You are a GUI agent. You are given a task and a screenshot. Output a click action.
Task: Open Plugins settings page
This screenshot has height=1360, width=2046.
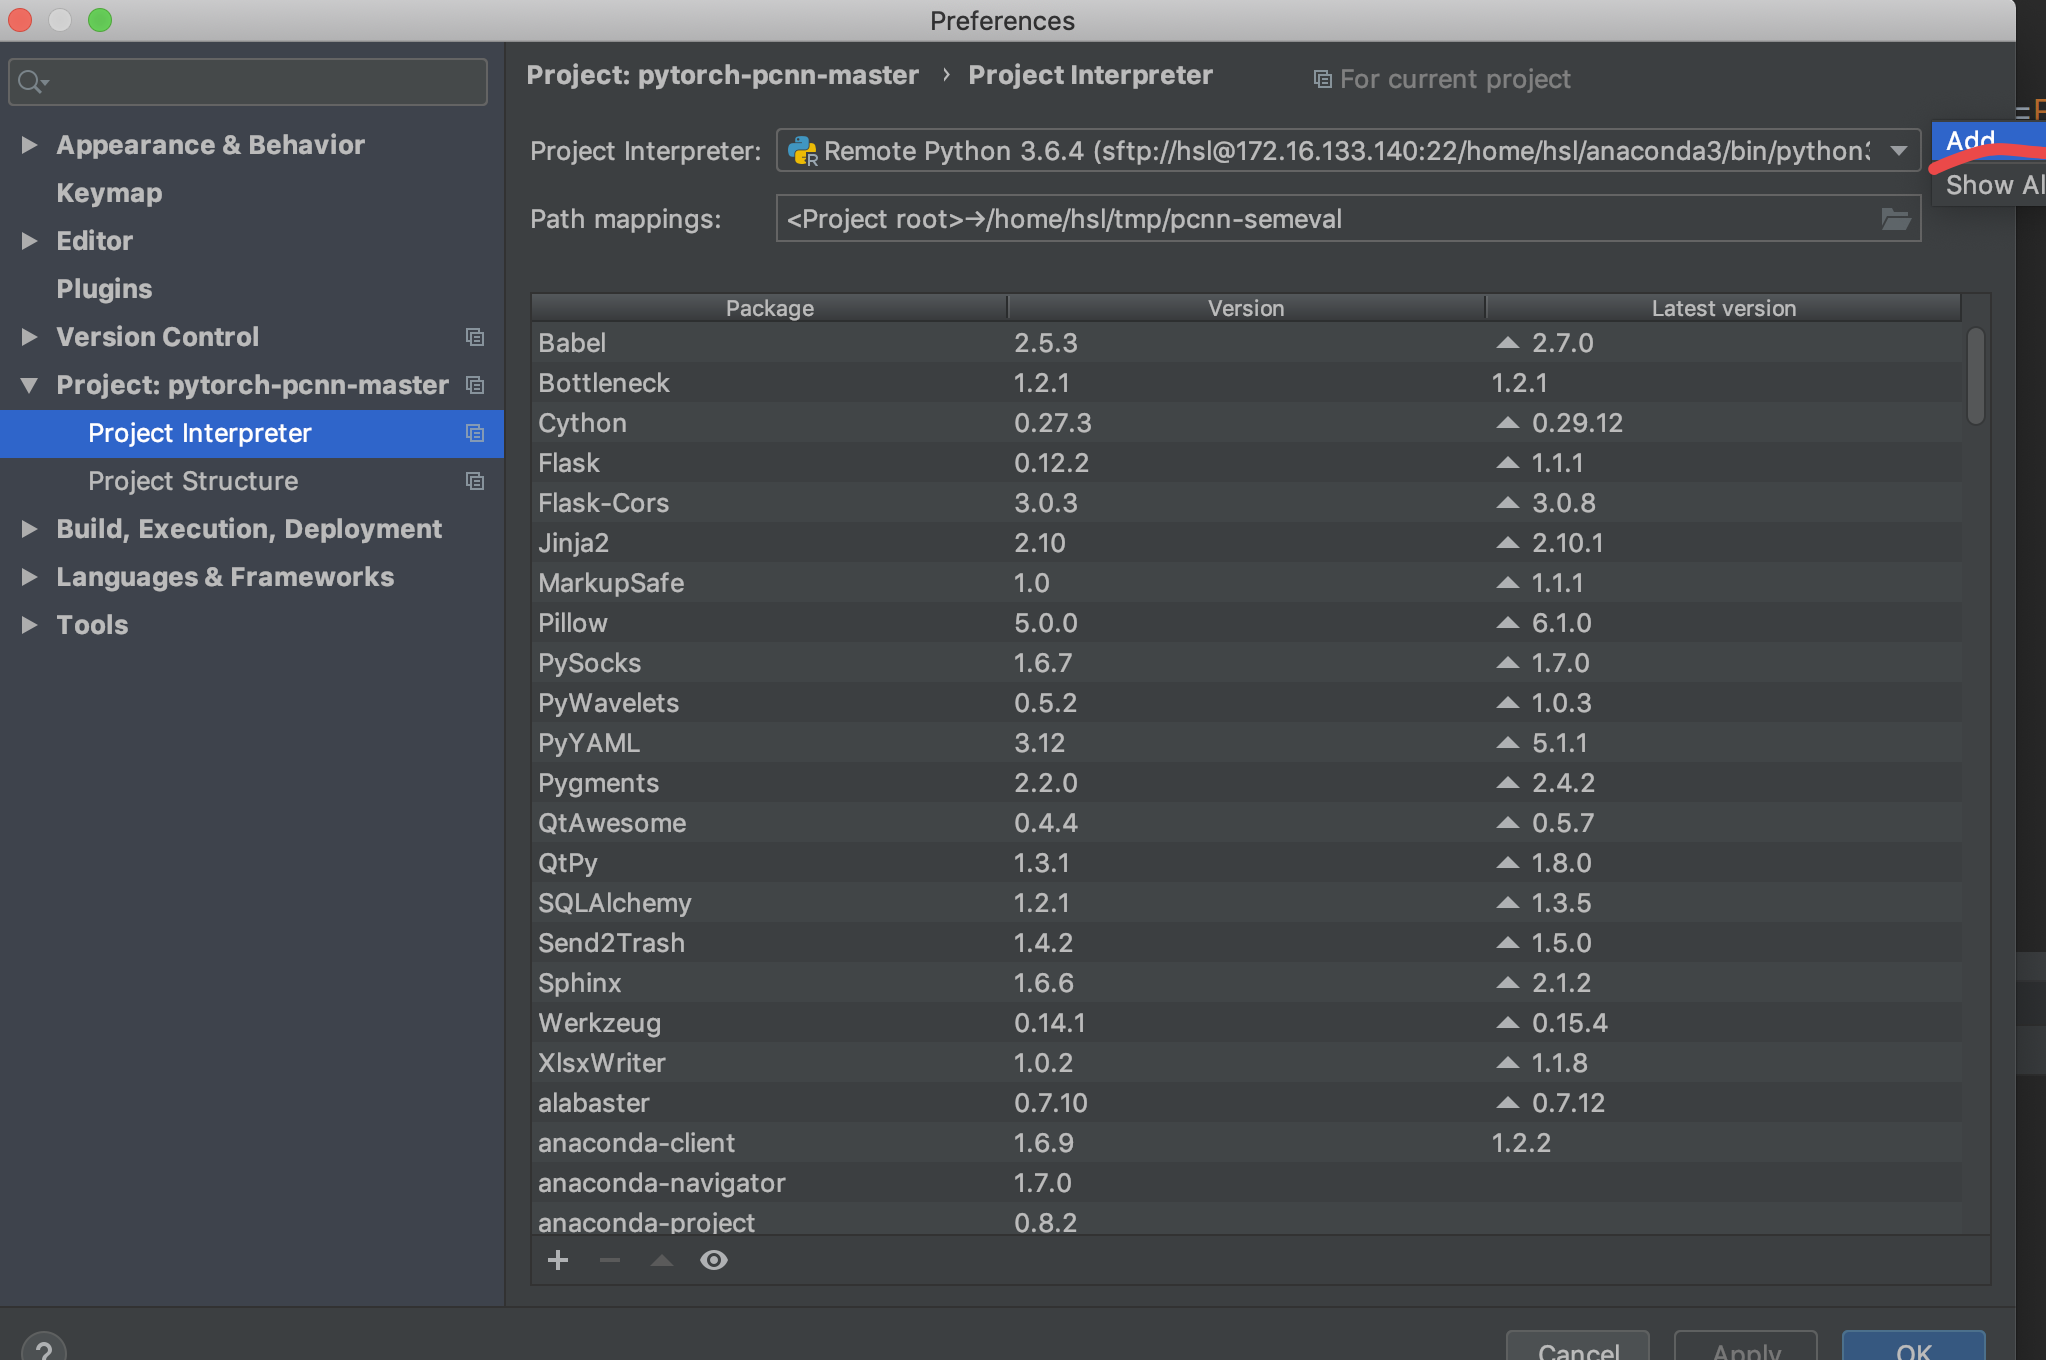tap(104, 289)
